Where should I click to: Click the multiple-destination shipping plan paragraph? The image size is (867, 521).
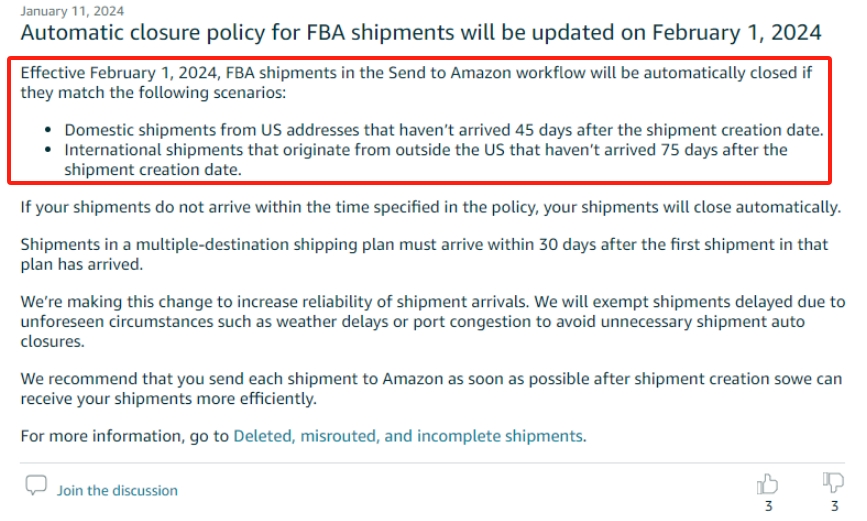pyautogui.click(x=424, y=254)
